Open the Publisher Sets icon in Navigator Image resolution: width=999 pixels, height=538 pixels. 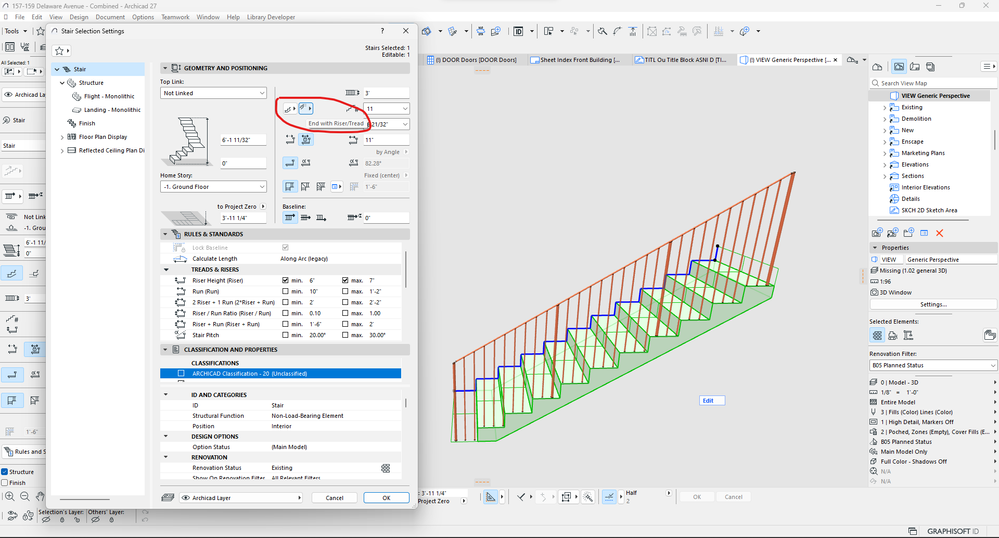(x=930, y=66)
